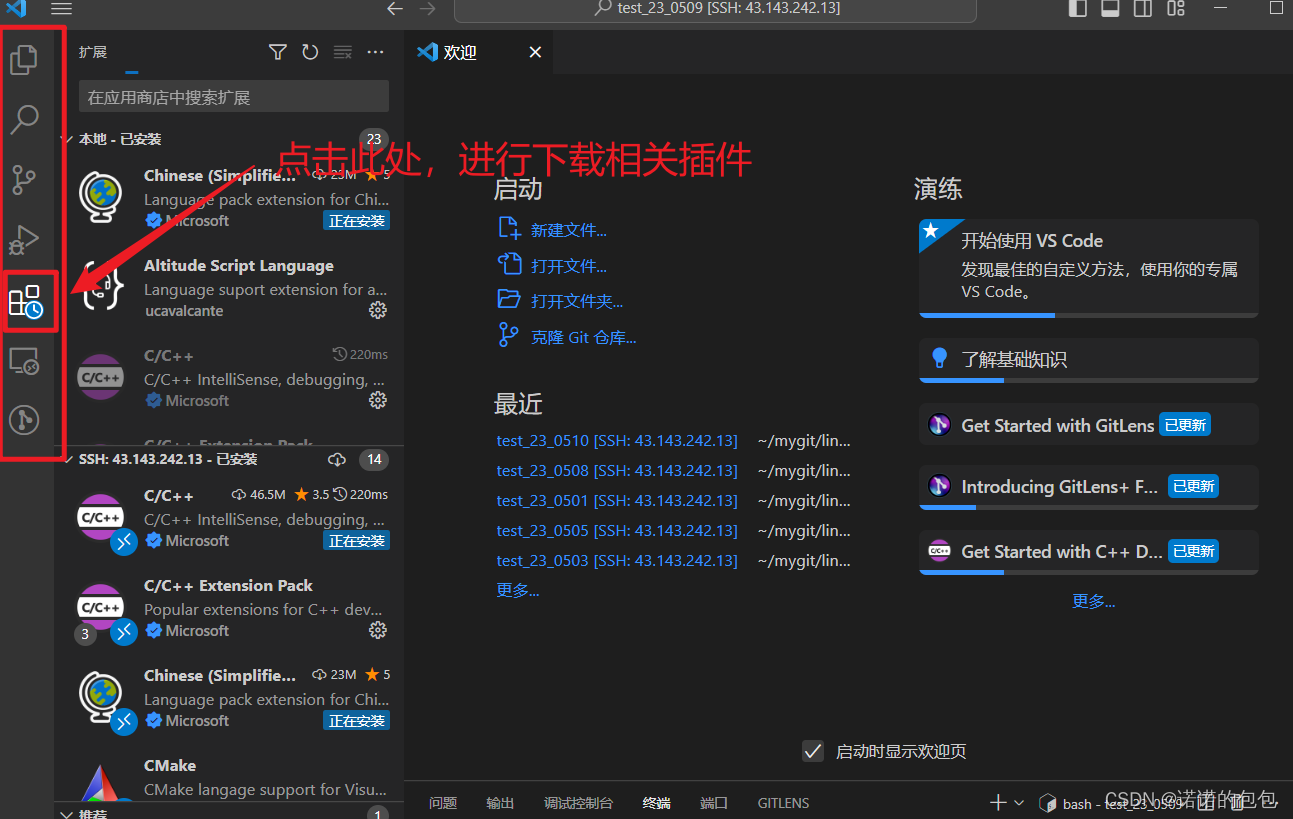Viewport: 1293px width, 819px height.
Task: Open settings gear for C/C++ Extension Pack
Action: 378,630
